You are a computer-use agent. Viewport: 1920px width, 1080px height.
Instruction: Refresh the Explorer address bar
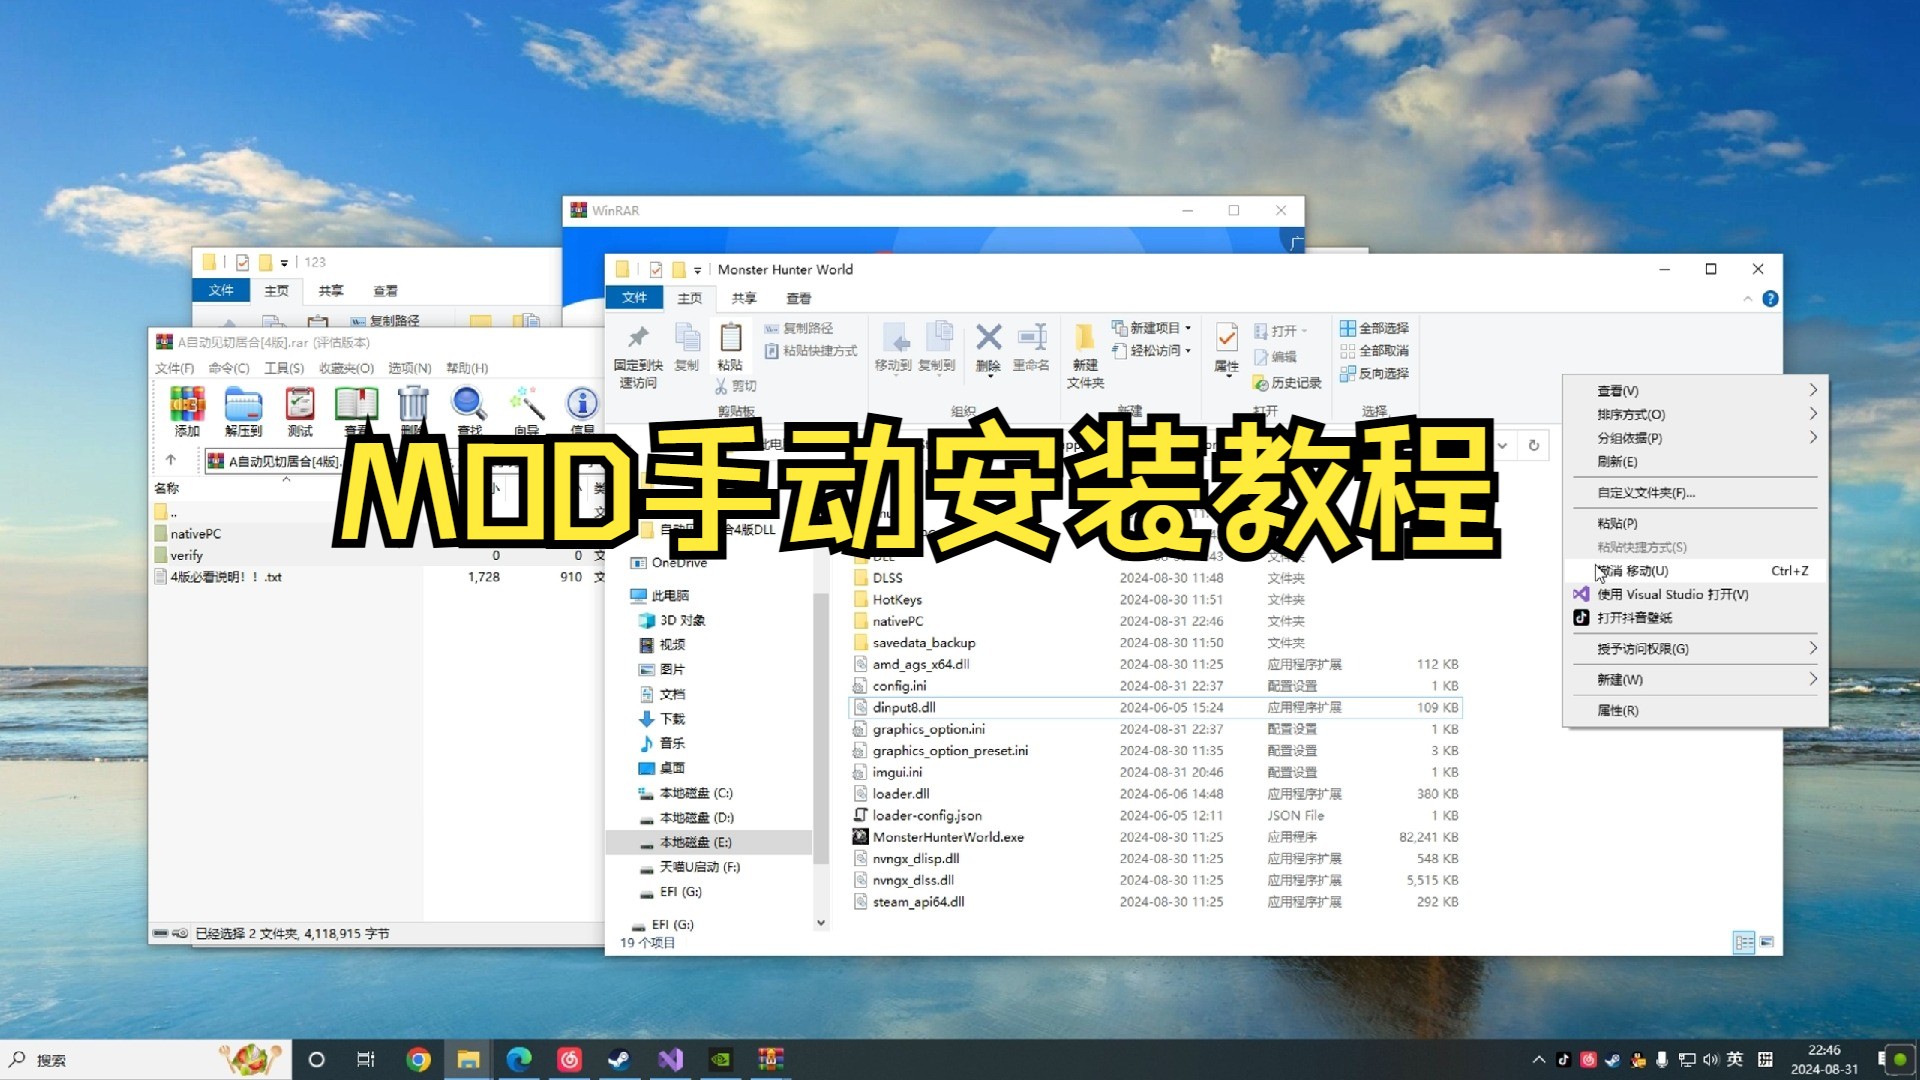click(x=1533, y=445)
